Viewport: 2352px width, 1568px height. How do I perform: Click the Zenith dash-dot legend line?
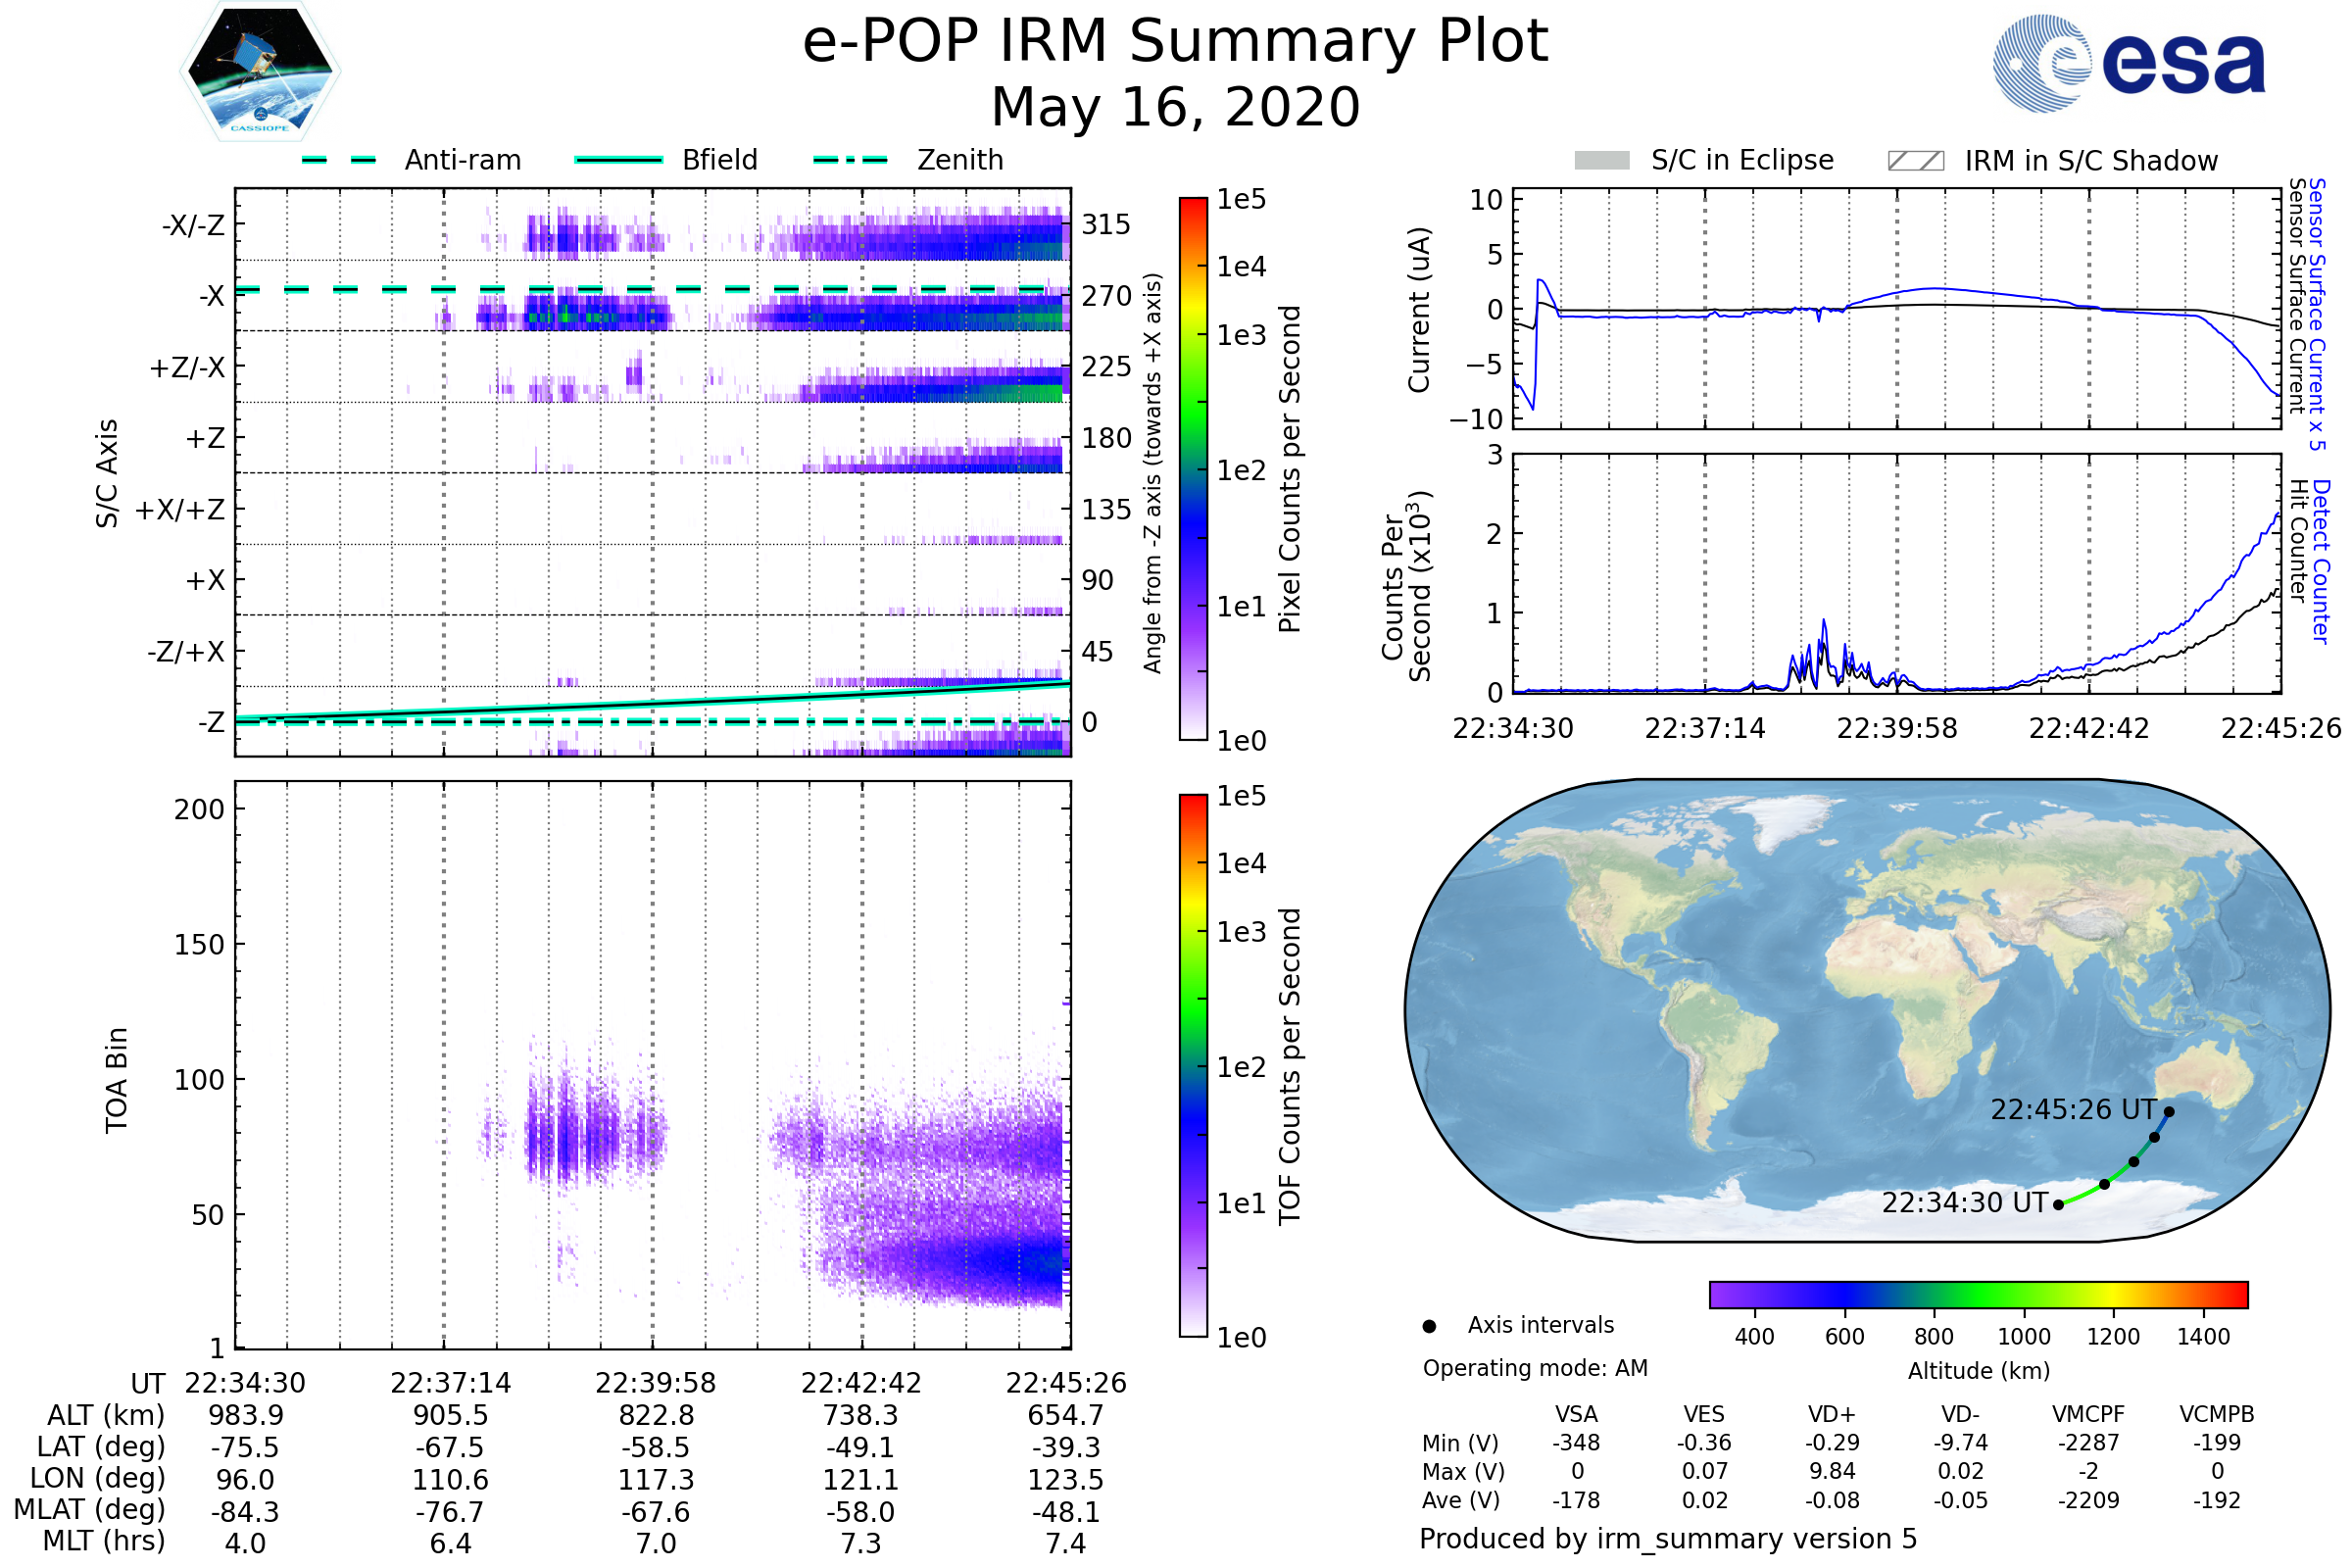click(850, 160)
